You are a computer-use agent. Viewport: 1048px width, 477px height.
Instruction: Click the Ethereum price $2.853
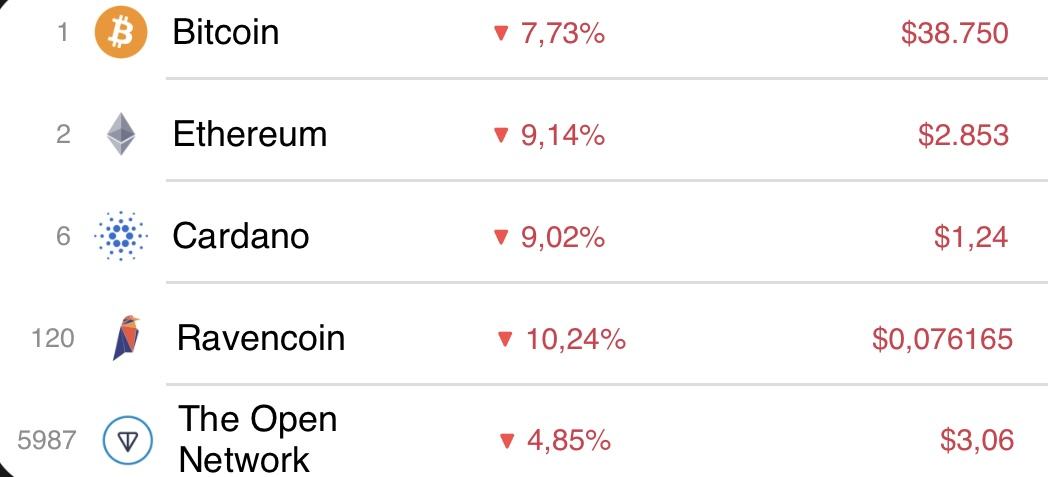click(963, 135)
